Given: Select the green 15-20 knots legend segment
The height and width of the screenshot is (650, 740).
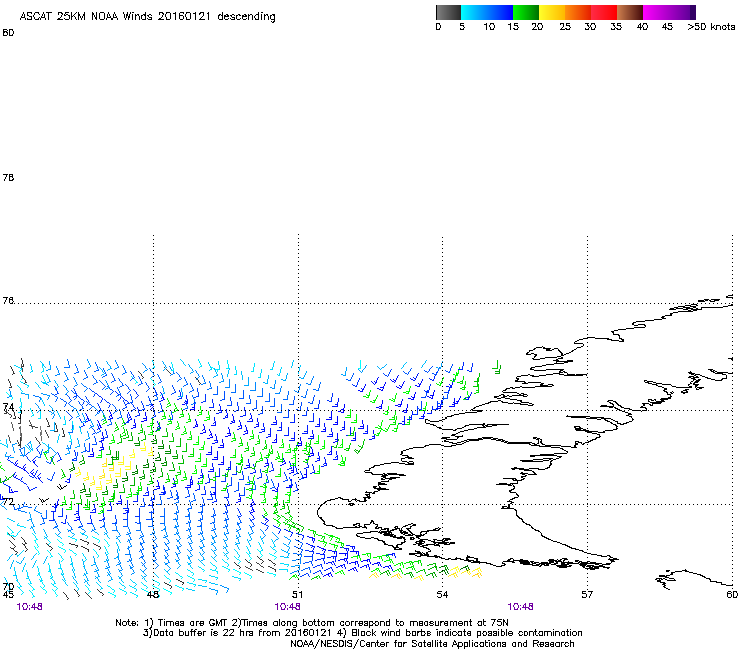Looking at the screenshot, I should click(x=526, y=12).
